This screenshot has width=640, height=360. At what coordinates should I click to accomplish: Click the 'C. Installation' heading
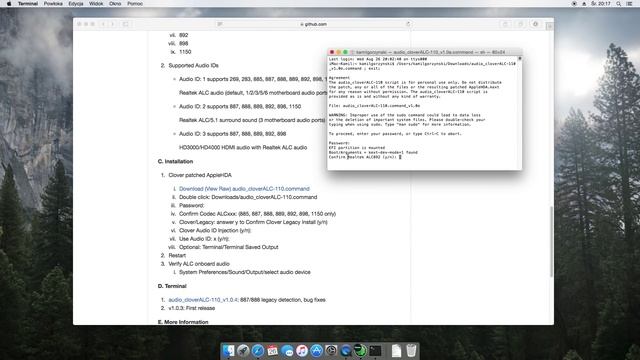pyautogui.click(x=175, y=161)
